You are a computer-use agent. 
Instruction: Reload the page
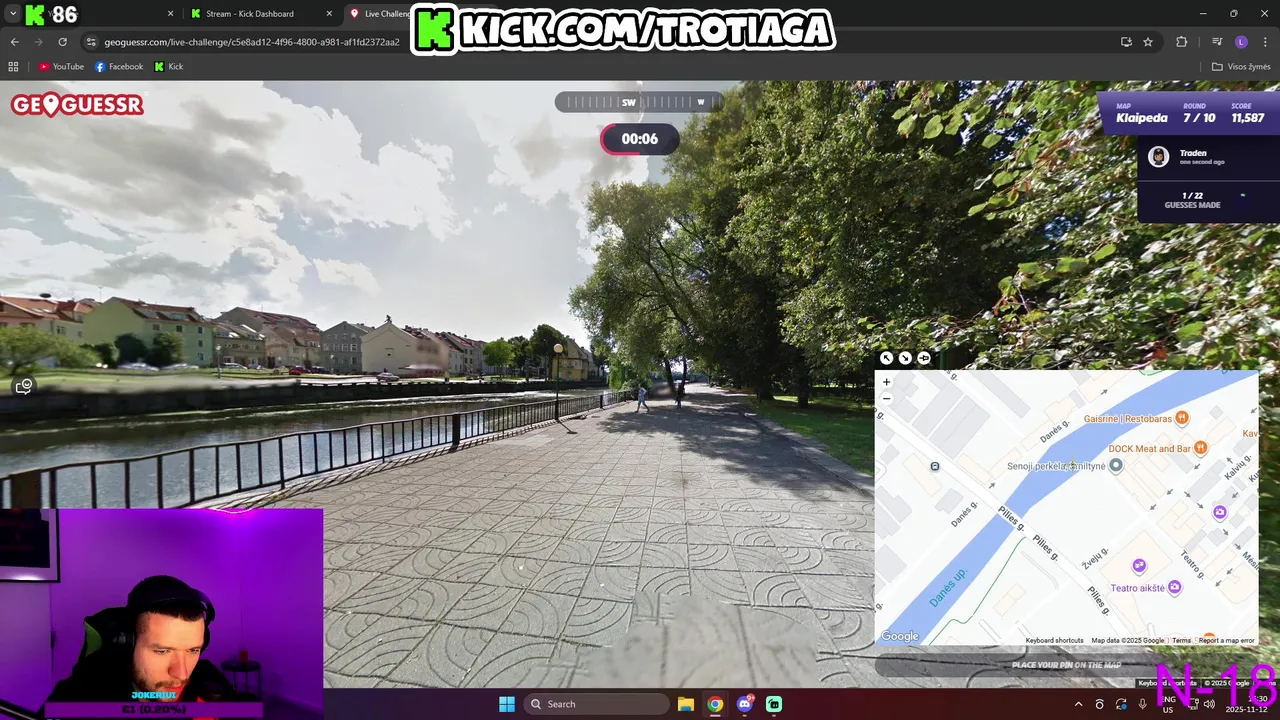pos(62,42)
